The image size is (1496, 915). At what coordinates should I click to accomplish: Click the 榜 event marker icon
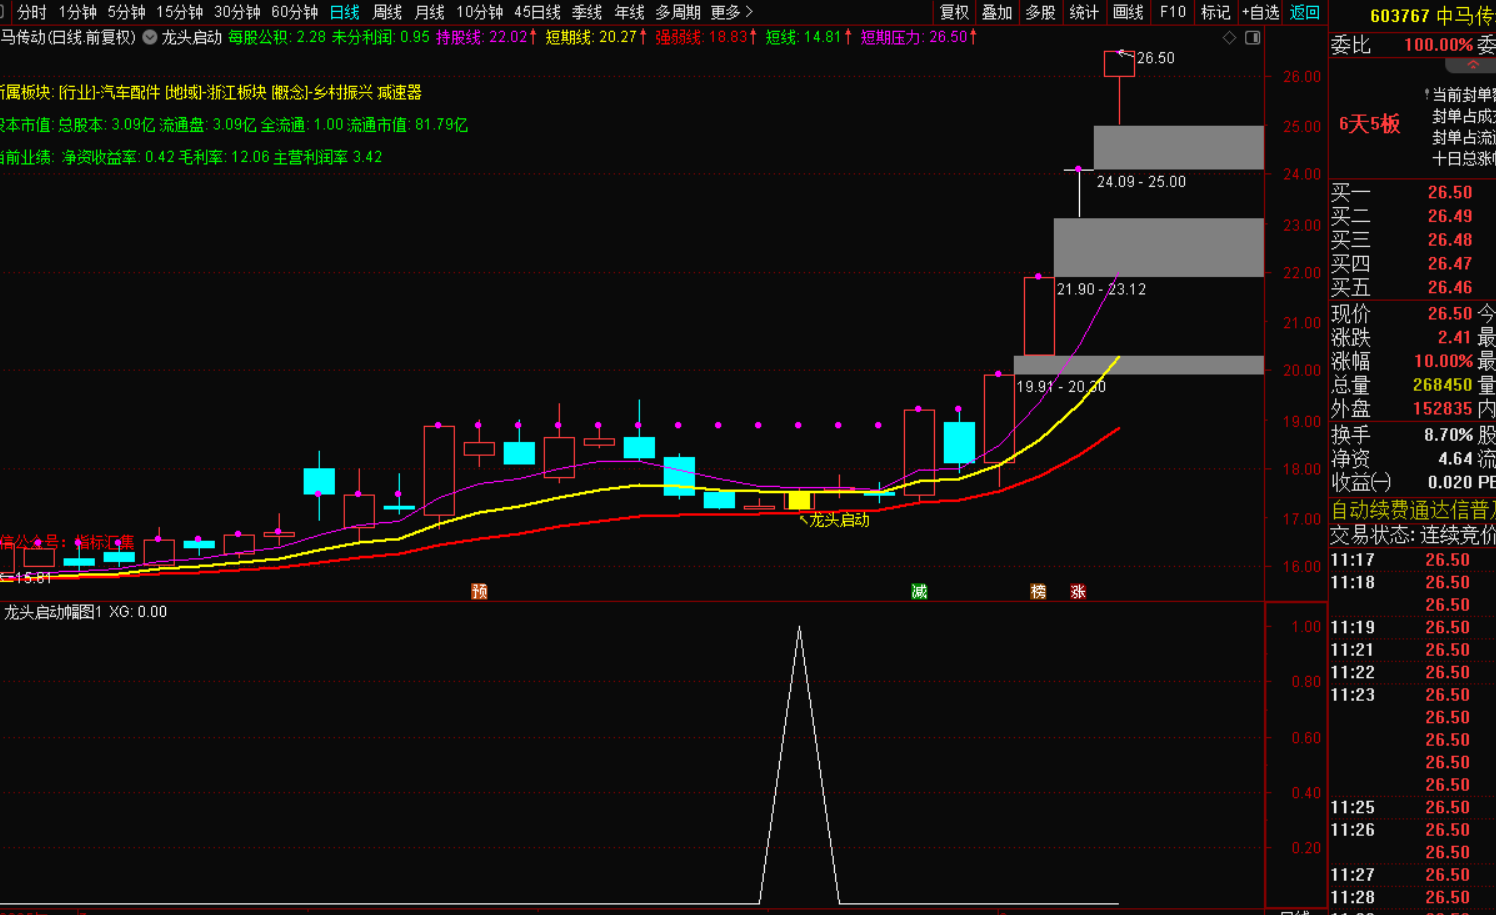1038,591
